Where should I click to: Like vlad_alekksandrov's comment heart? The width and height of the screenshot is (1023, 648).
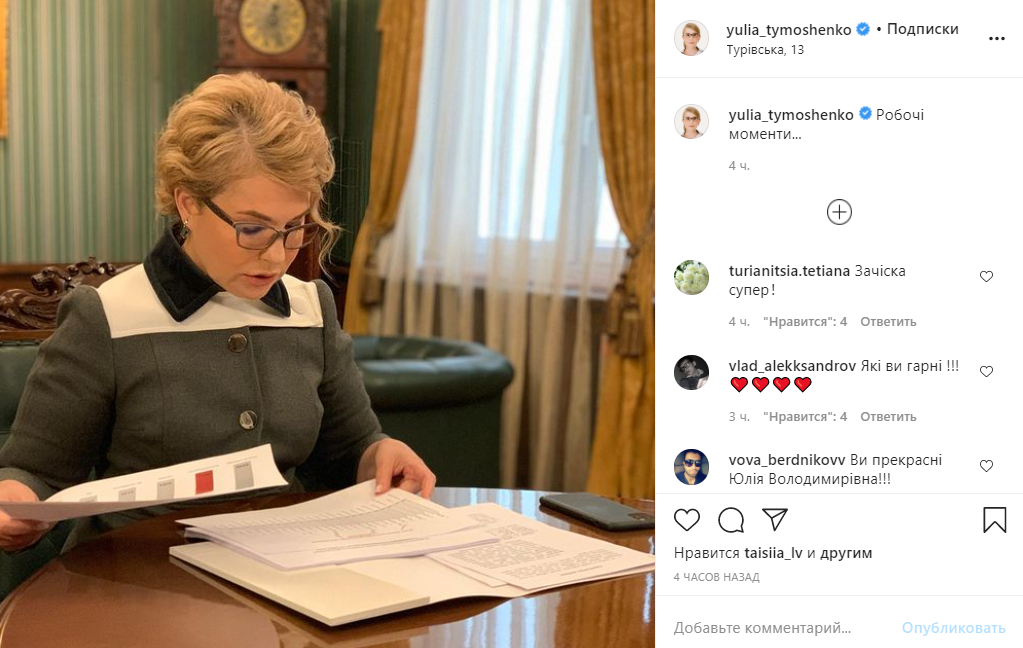tap(986, 371)
